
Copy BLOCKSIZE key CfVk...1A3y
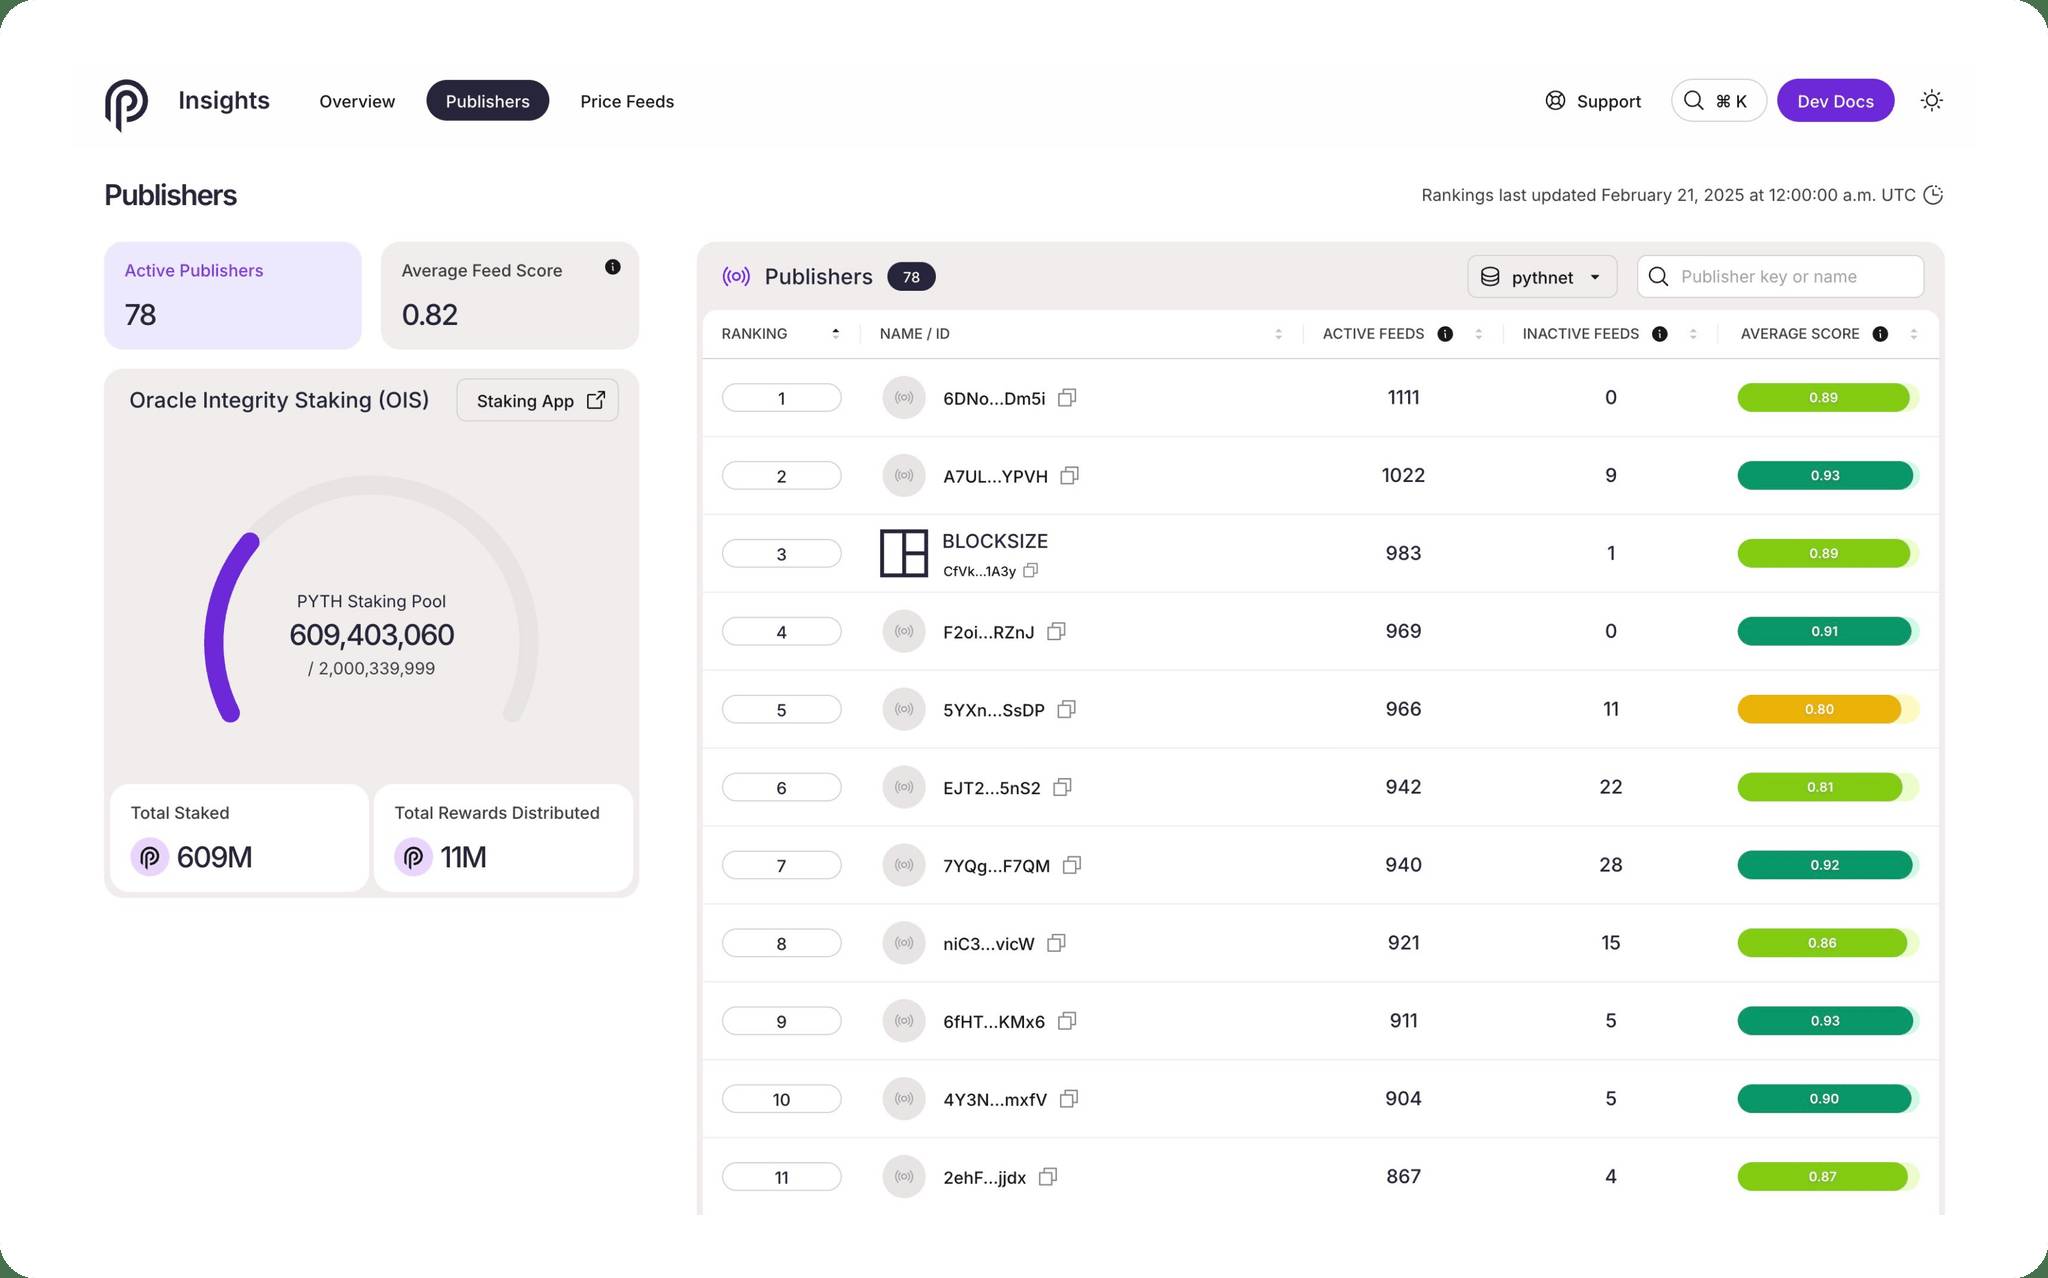(1031, 570)
